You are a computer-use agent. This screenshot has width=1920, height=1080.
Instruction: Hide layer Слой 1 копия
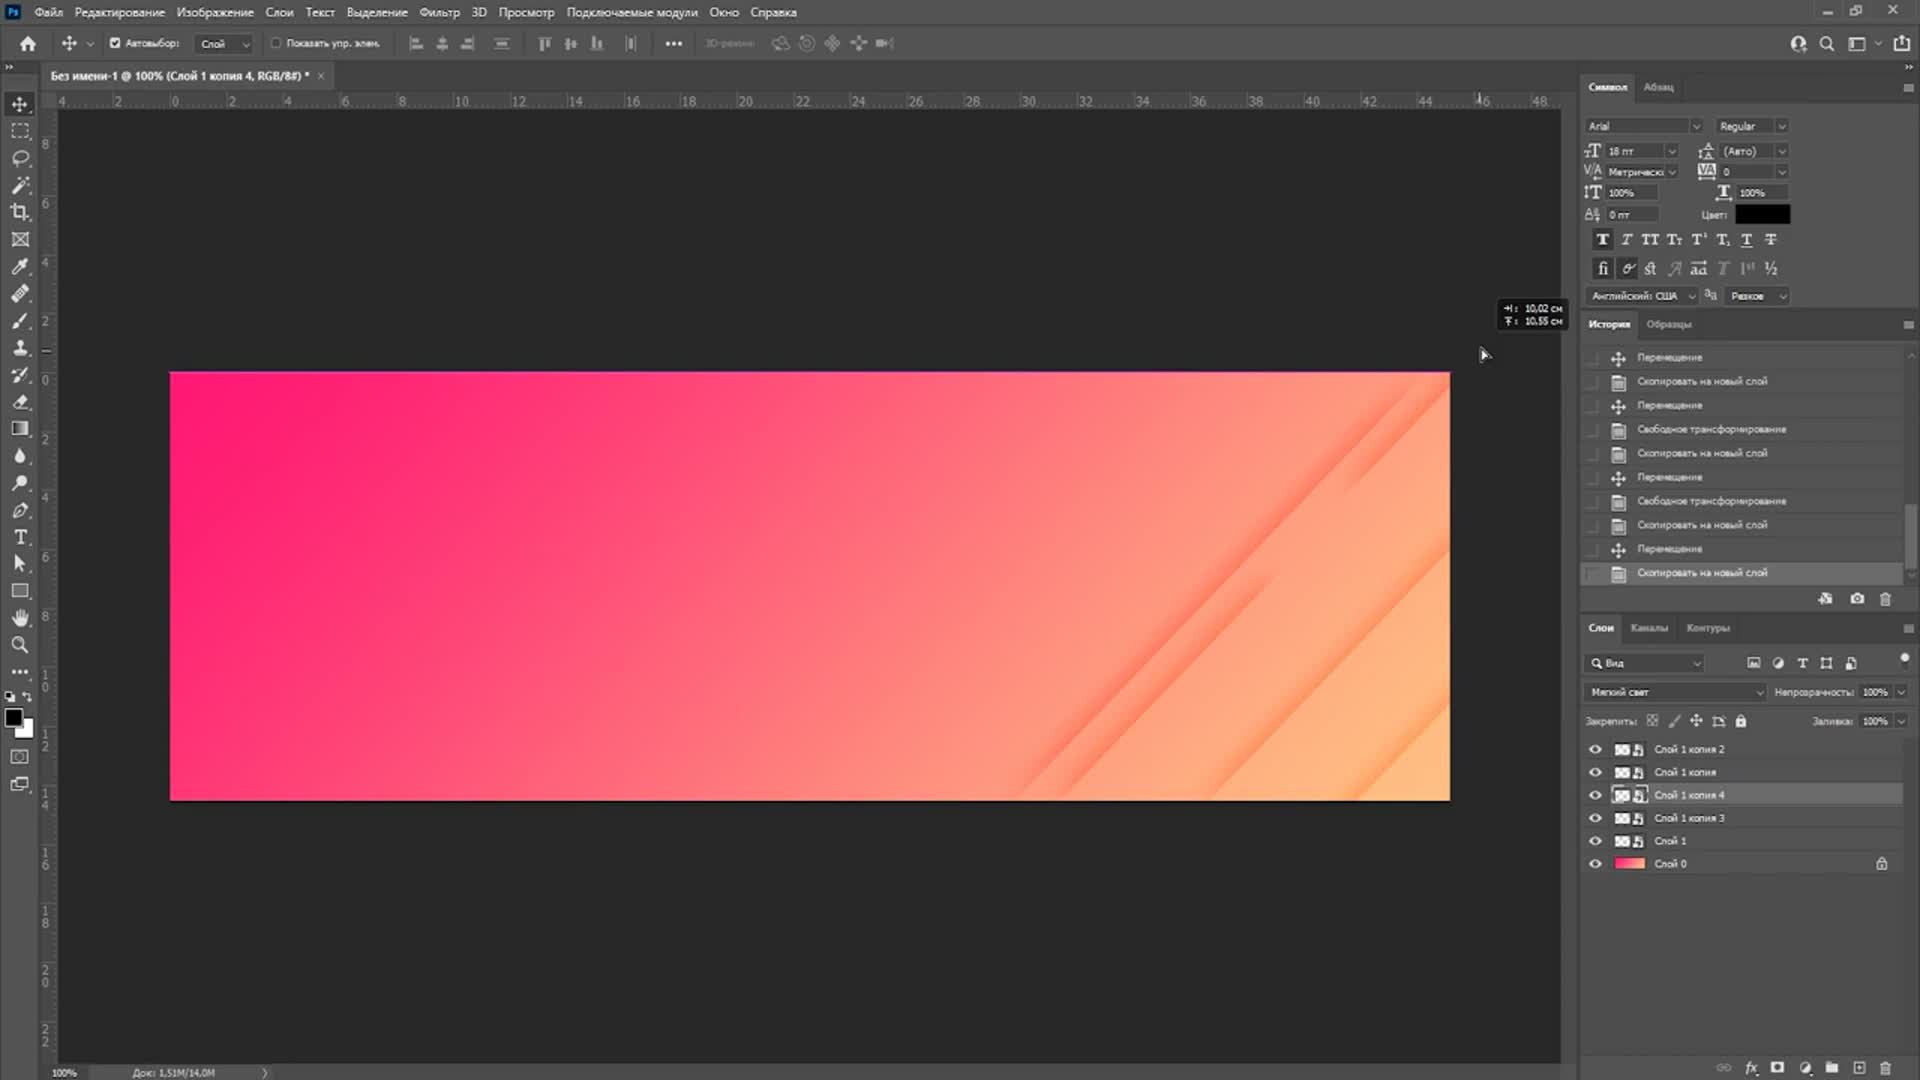pos(1595,772)
